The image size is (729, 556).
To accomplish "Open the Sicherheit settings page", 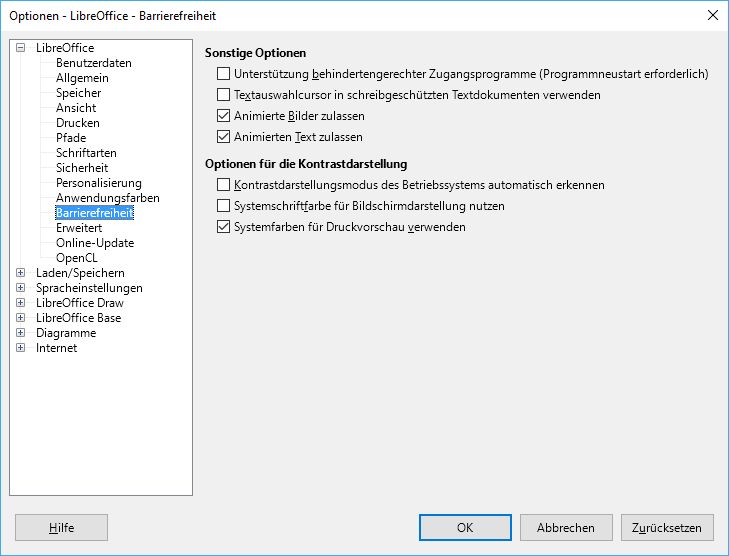I will pos(82,168).
